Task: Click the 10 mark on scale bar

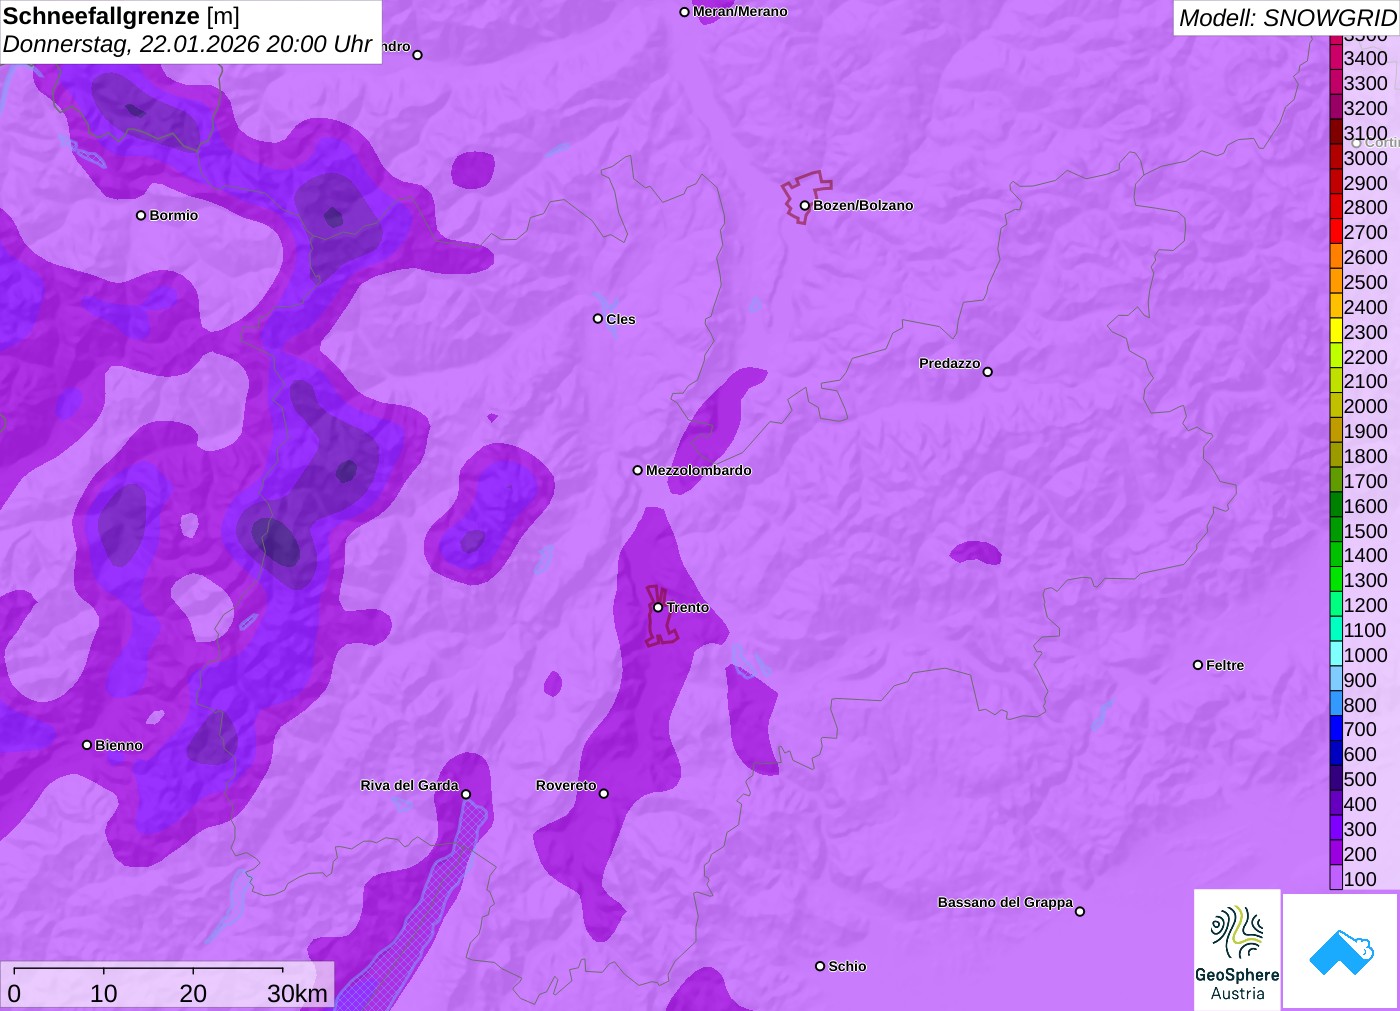Action: point(104,993)
